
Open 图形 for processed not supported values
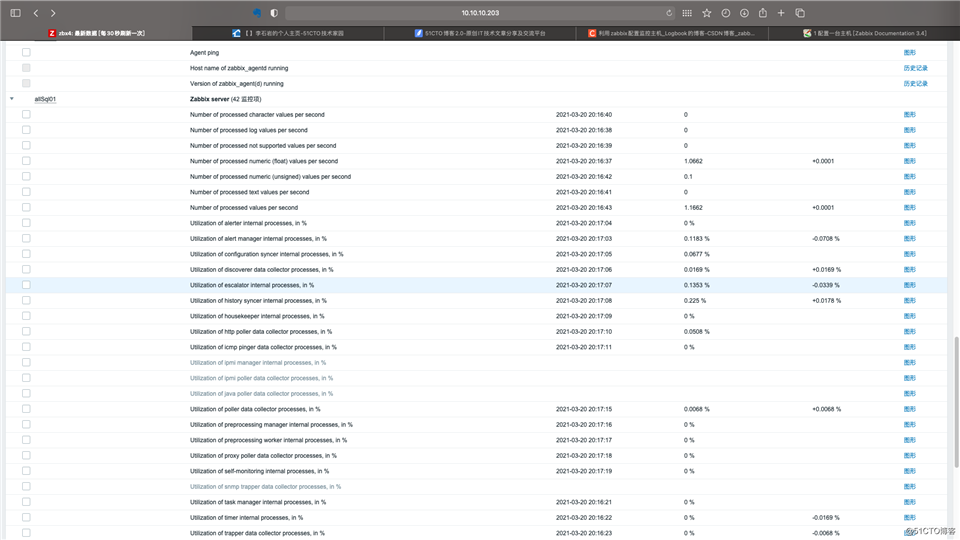pyautogui.click(x=909, y=146)
